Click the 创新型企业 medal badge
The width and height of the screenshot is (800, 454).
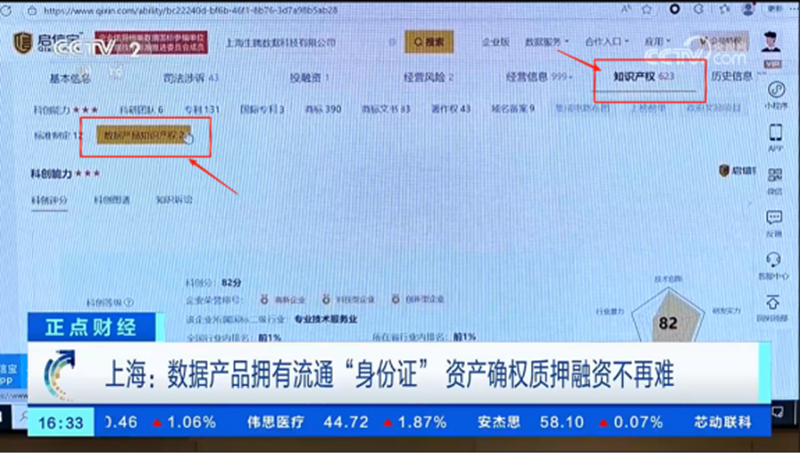418,299
